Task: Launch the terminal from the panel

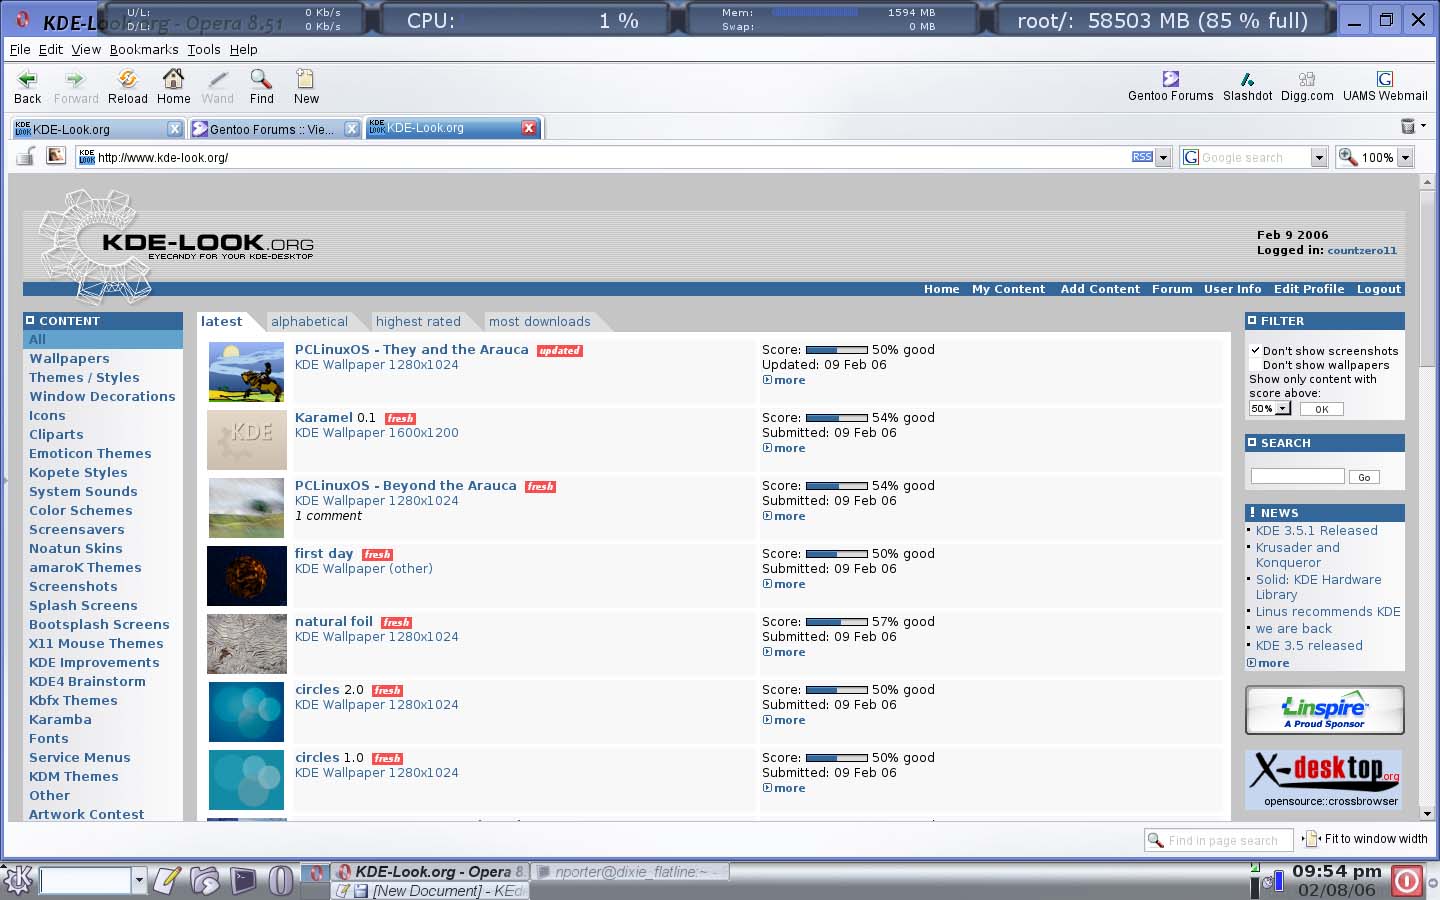Action: pyautogui.click(x=243, y=880)
